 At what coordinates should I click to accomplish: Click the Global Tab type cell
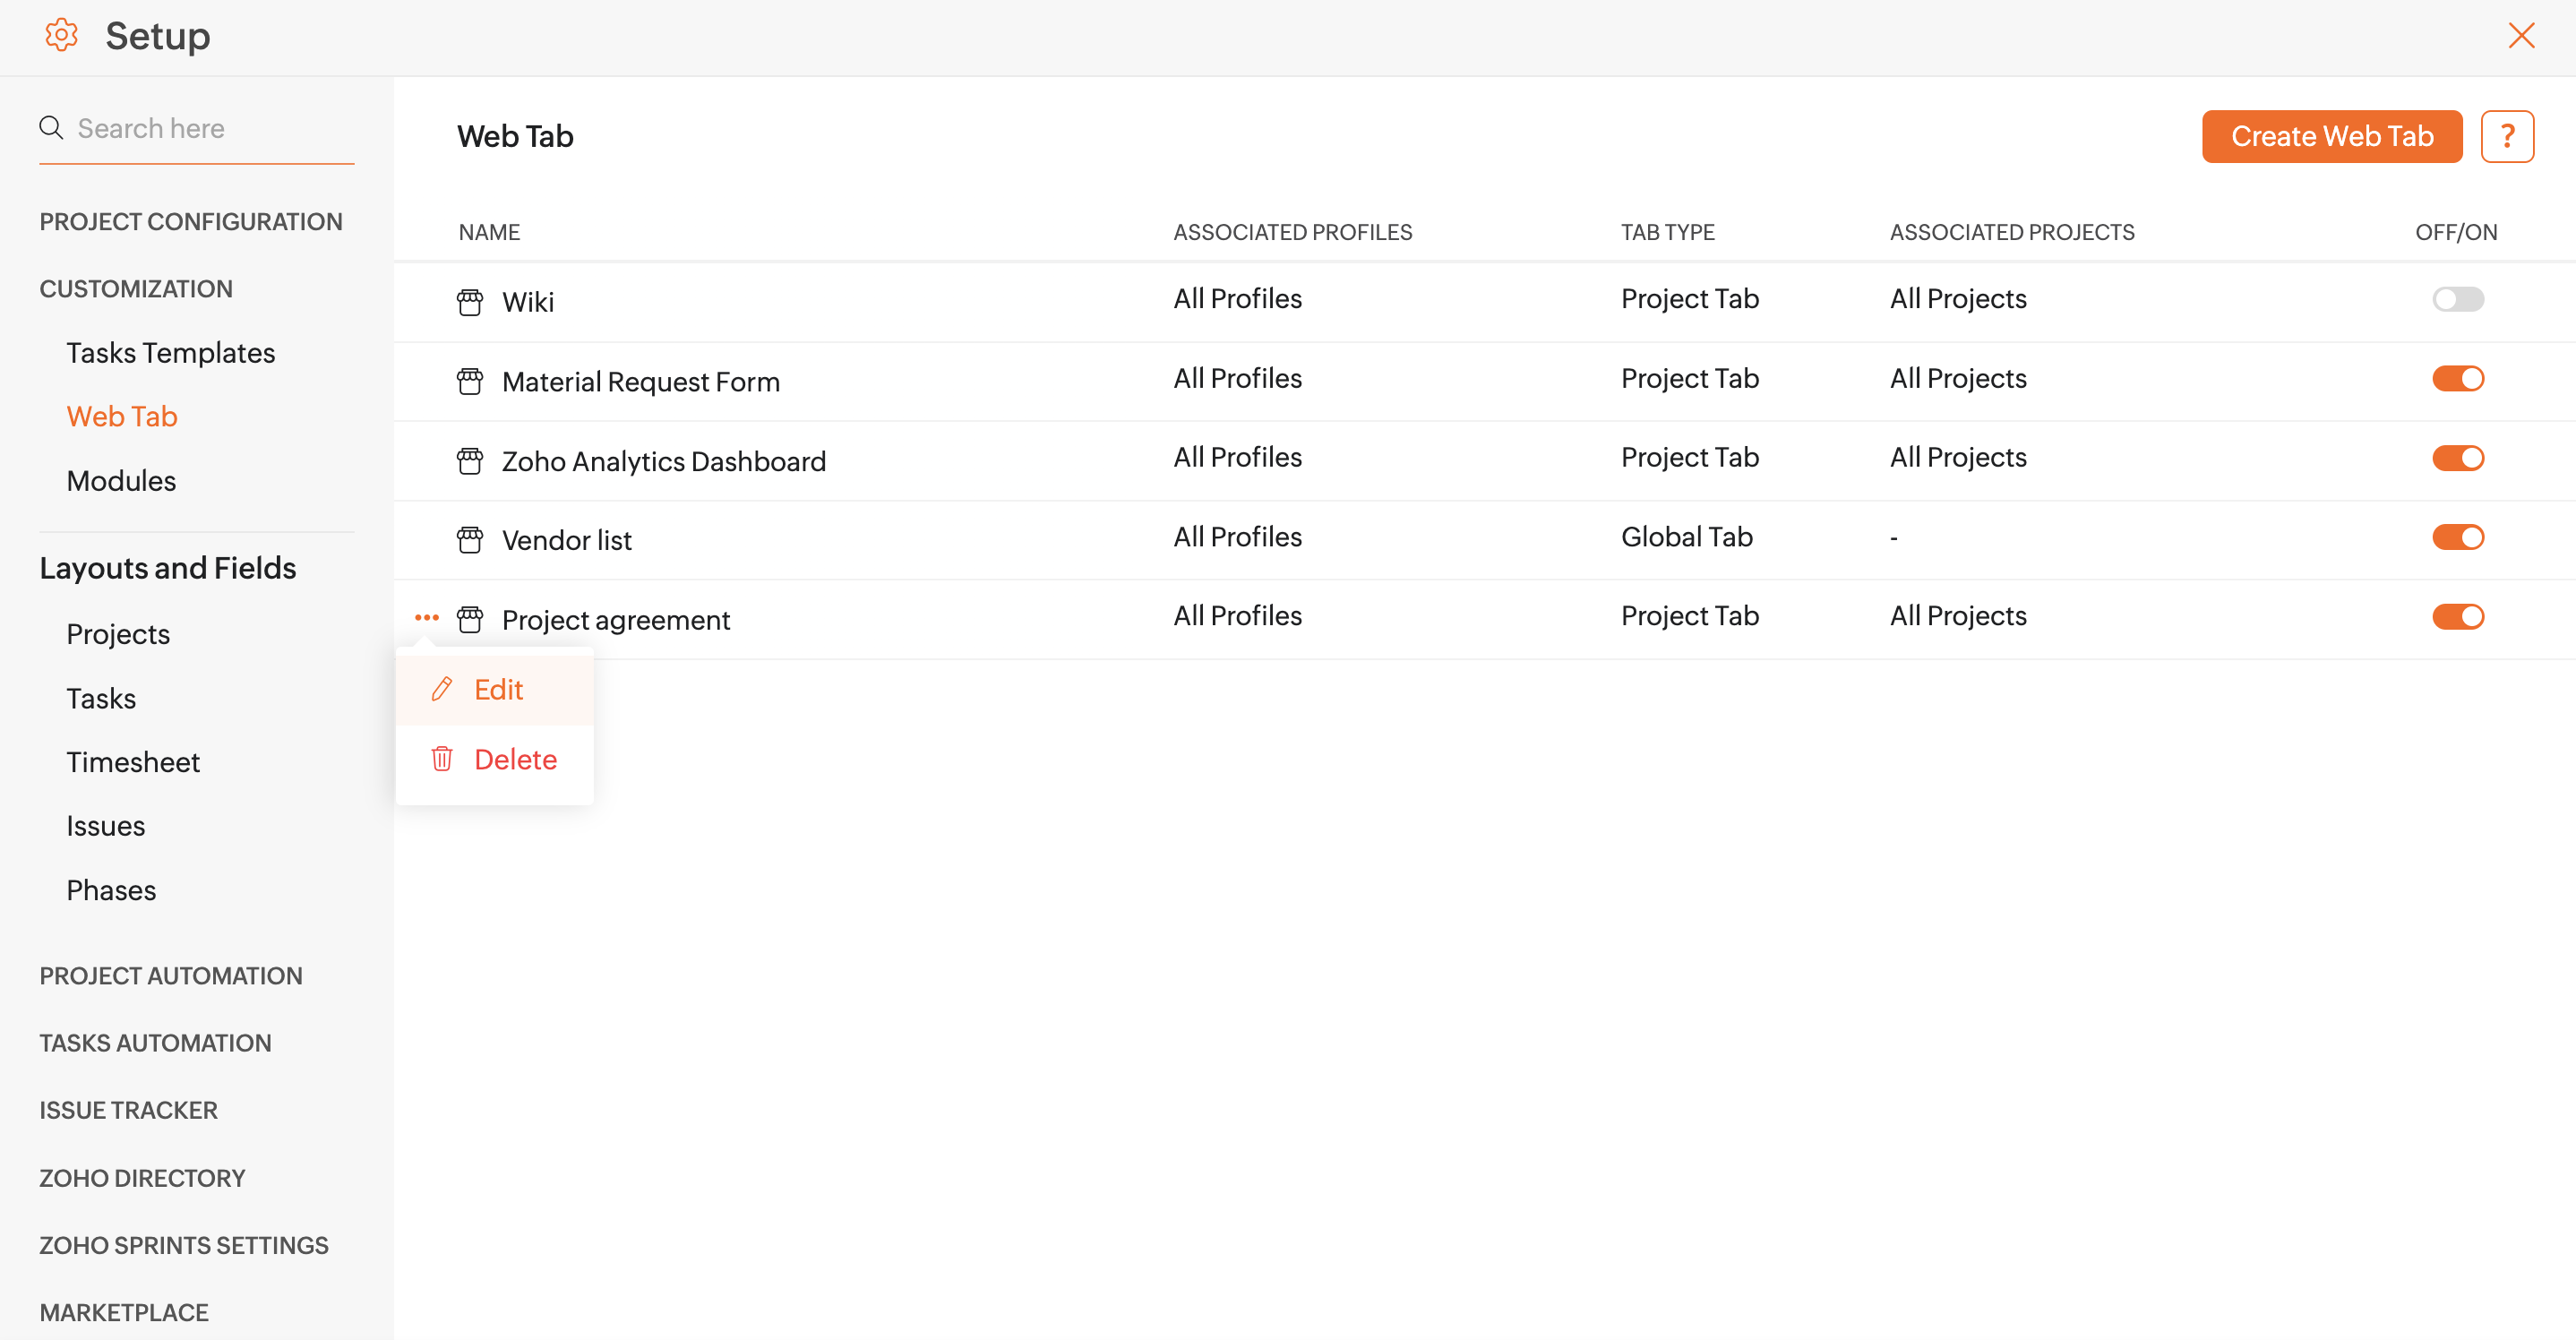point(1687,537)
